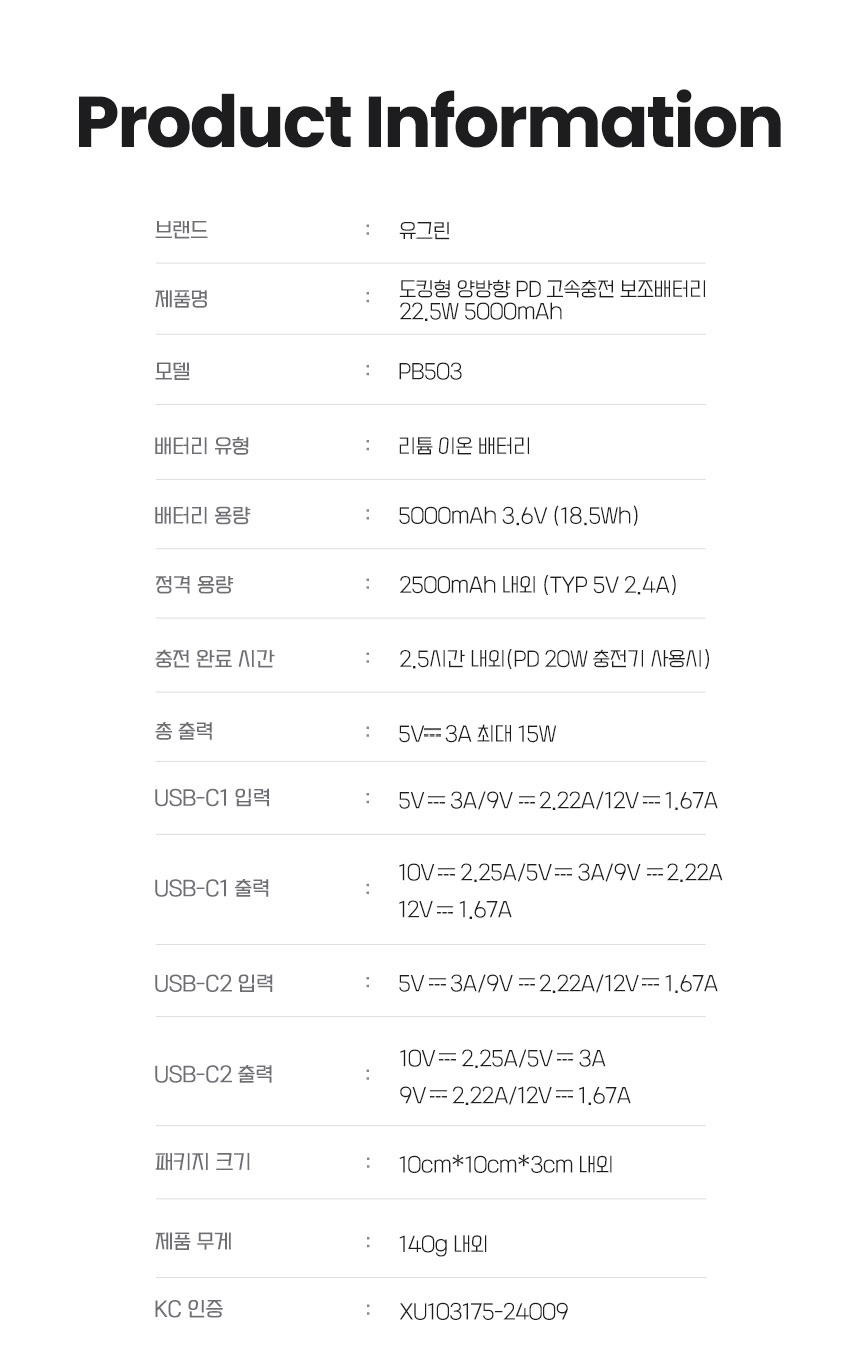
Task: Click the product name text with 22.5W 5000mAh
Action: pyautogui.click(x=552, y=300)
